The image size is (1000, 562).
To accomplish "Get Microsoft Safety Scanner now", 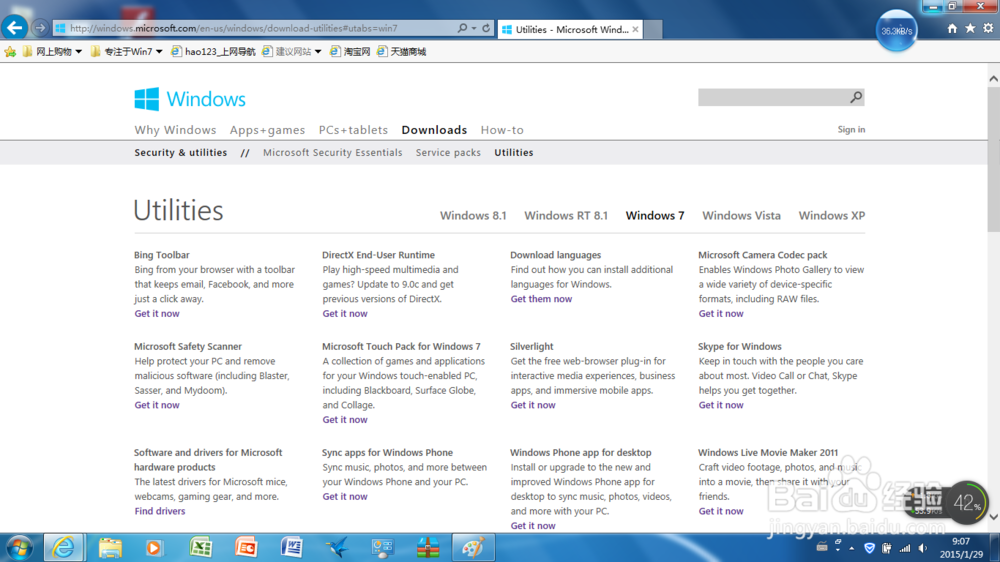I will [157, 405].
